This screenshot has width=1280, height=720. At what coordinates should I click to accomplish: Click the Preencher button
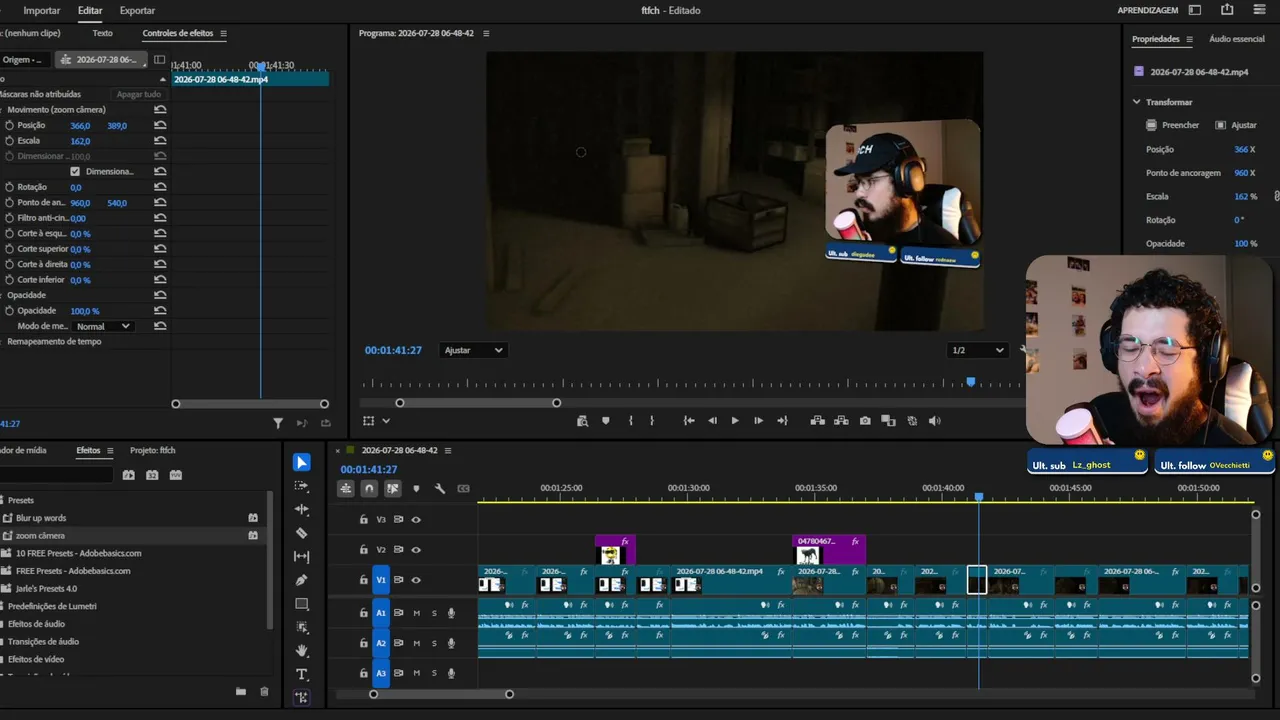1173,125
